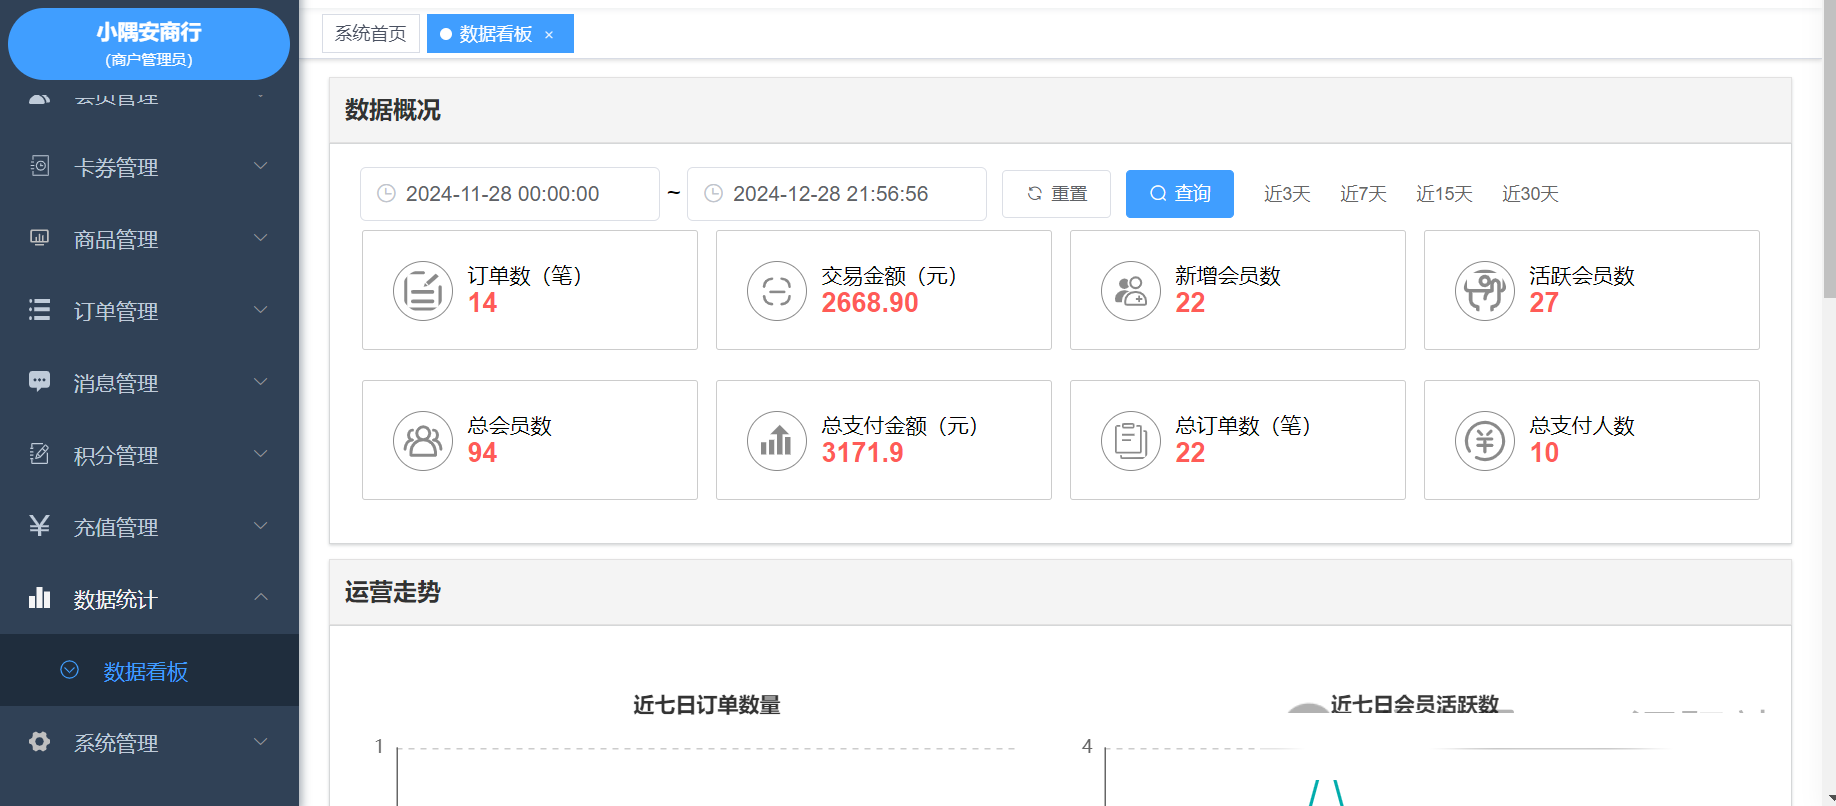Image resolution: width=1836 pixels, height=806 pixels.
Task: Click the 总会员数 total members icon
Action: pos(422,441)
